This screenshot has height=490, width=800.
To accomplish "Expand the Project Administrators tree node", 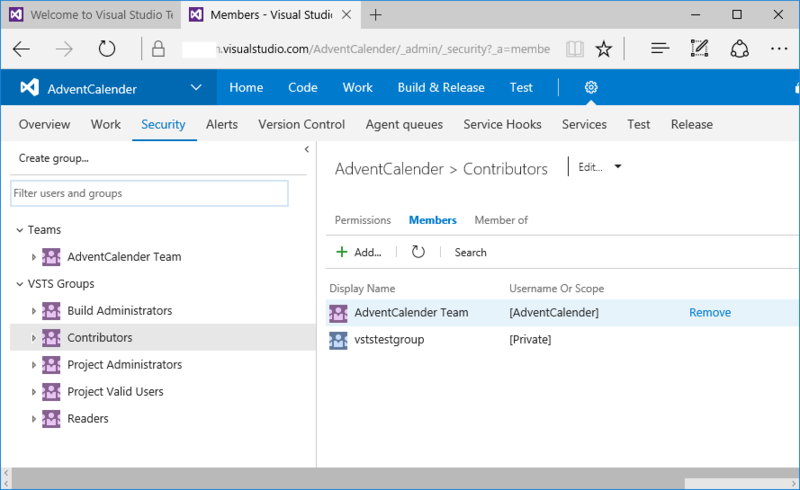I will 34,365.
